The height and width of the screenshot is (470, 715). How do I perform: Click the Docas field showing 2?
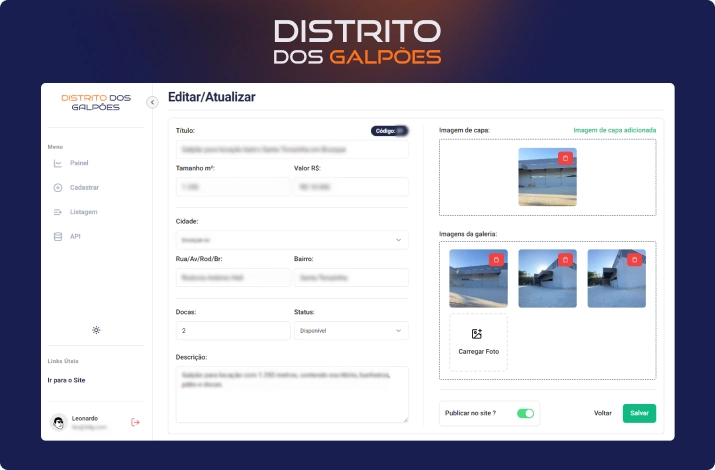[x=233, y=331]
